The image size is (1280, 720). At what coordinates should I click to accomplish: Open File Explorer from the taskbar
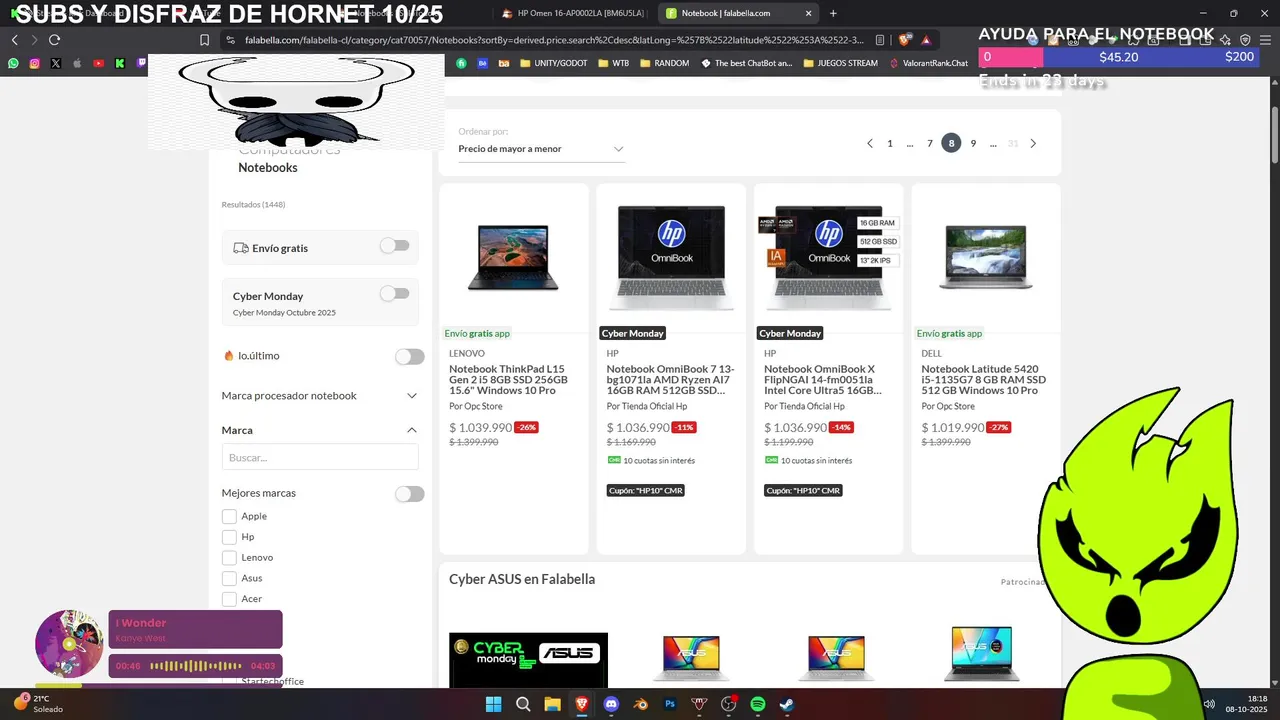pyautogui.click(x=552, y=704)
